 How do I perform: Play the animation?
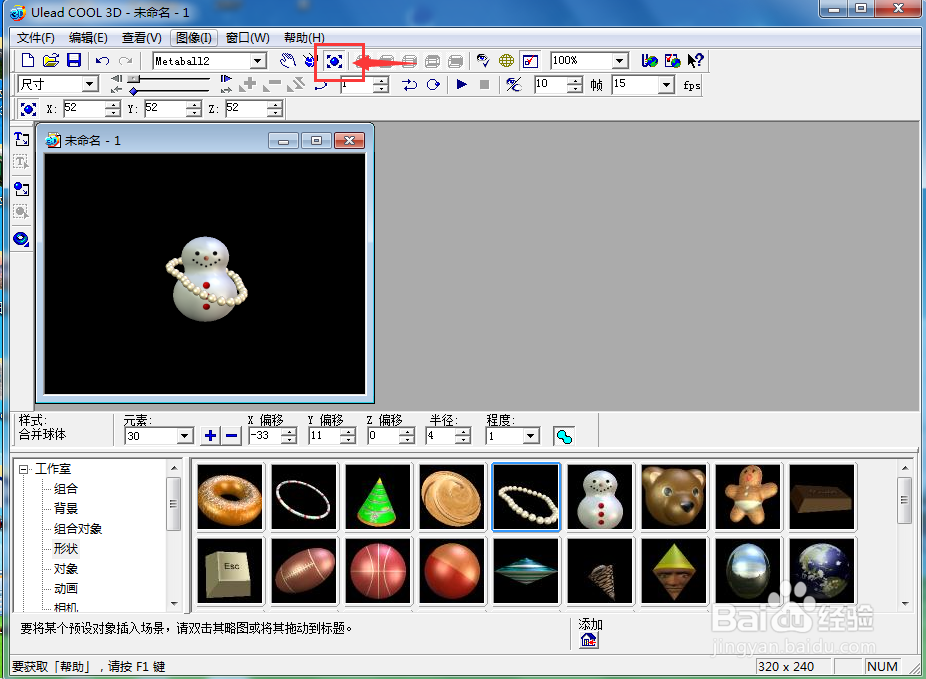(462, 84)
